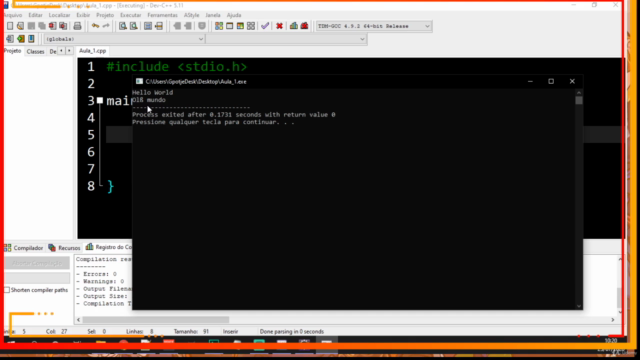Select the Aula_1.cpp editor tab

click(93, 51)
